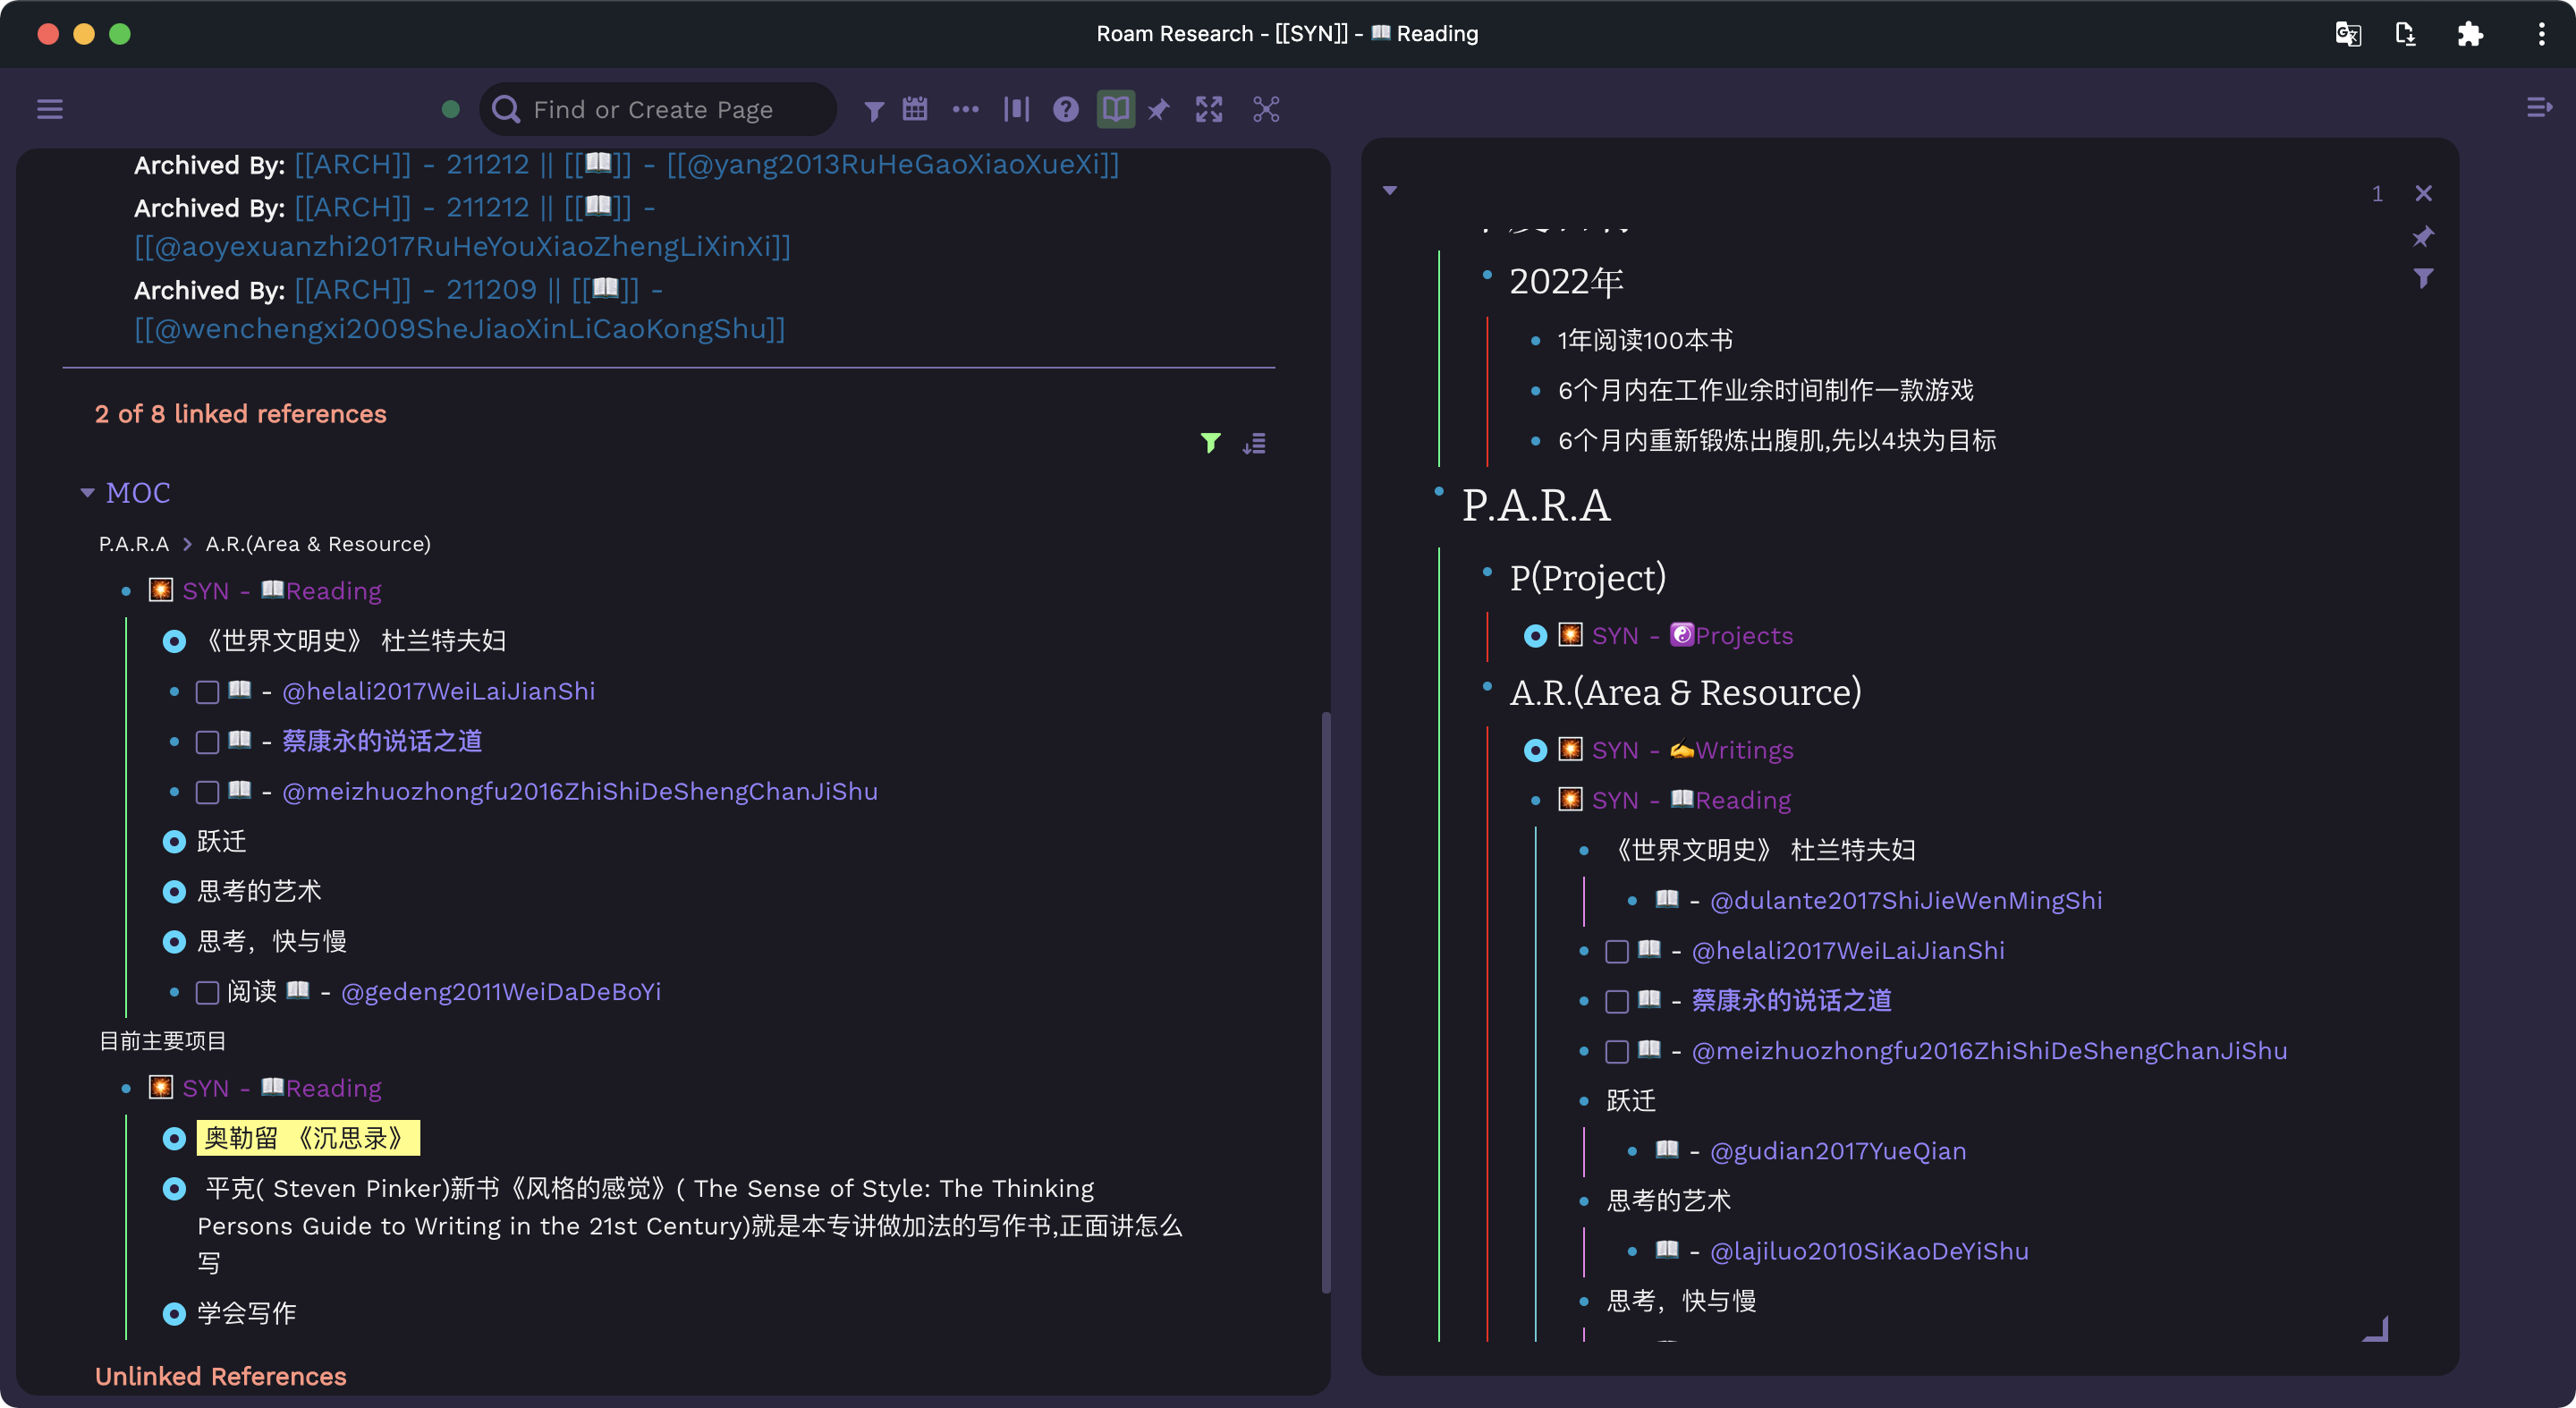Open the @wenchengxi2009SheJiaoXinLiCaoKongShu link

pyautogui.click(x=460, y=328)
